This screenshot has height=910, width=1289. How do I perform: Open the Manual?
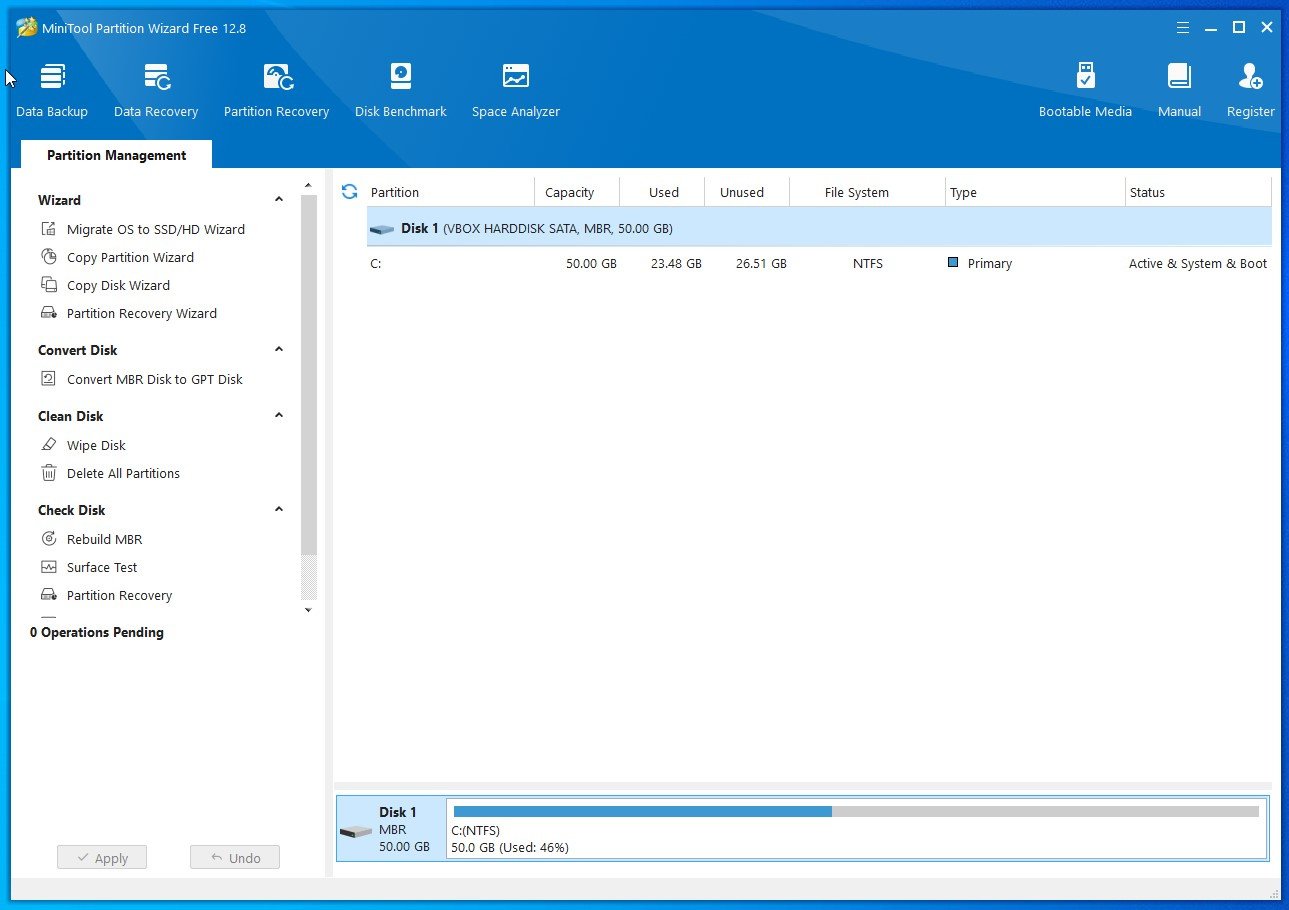[1179, 91]
